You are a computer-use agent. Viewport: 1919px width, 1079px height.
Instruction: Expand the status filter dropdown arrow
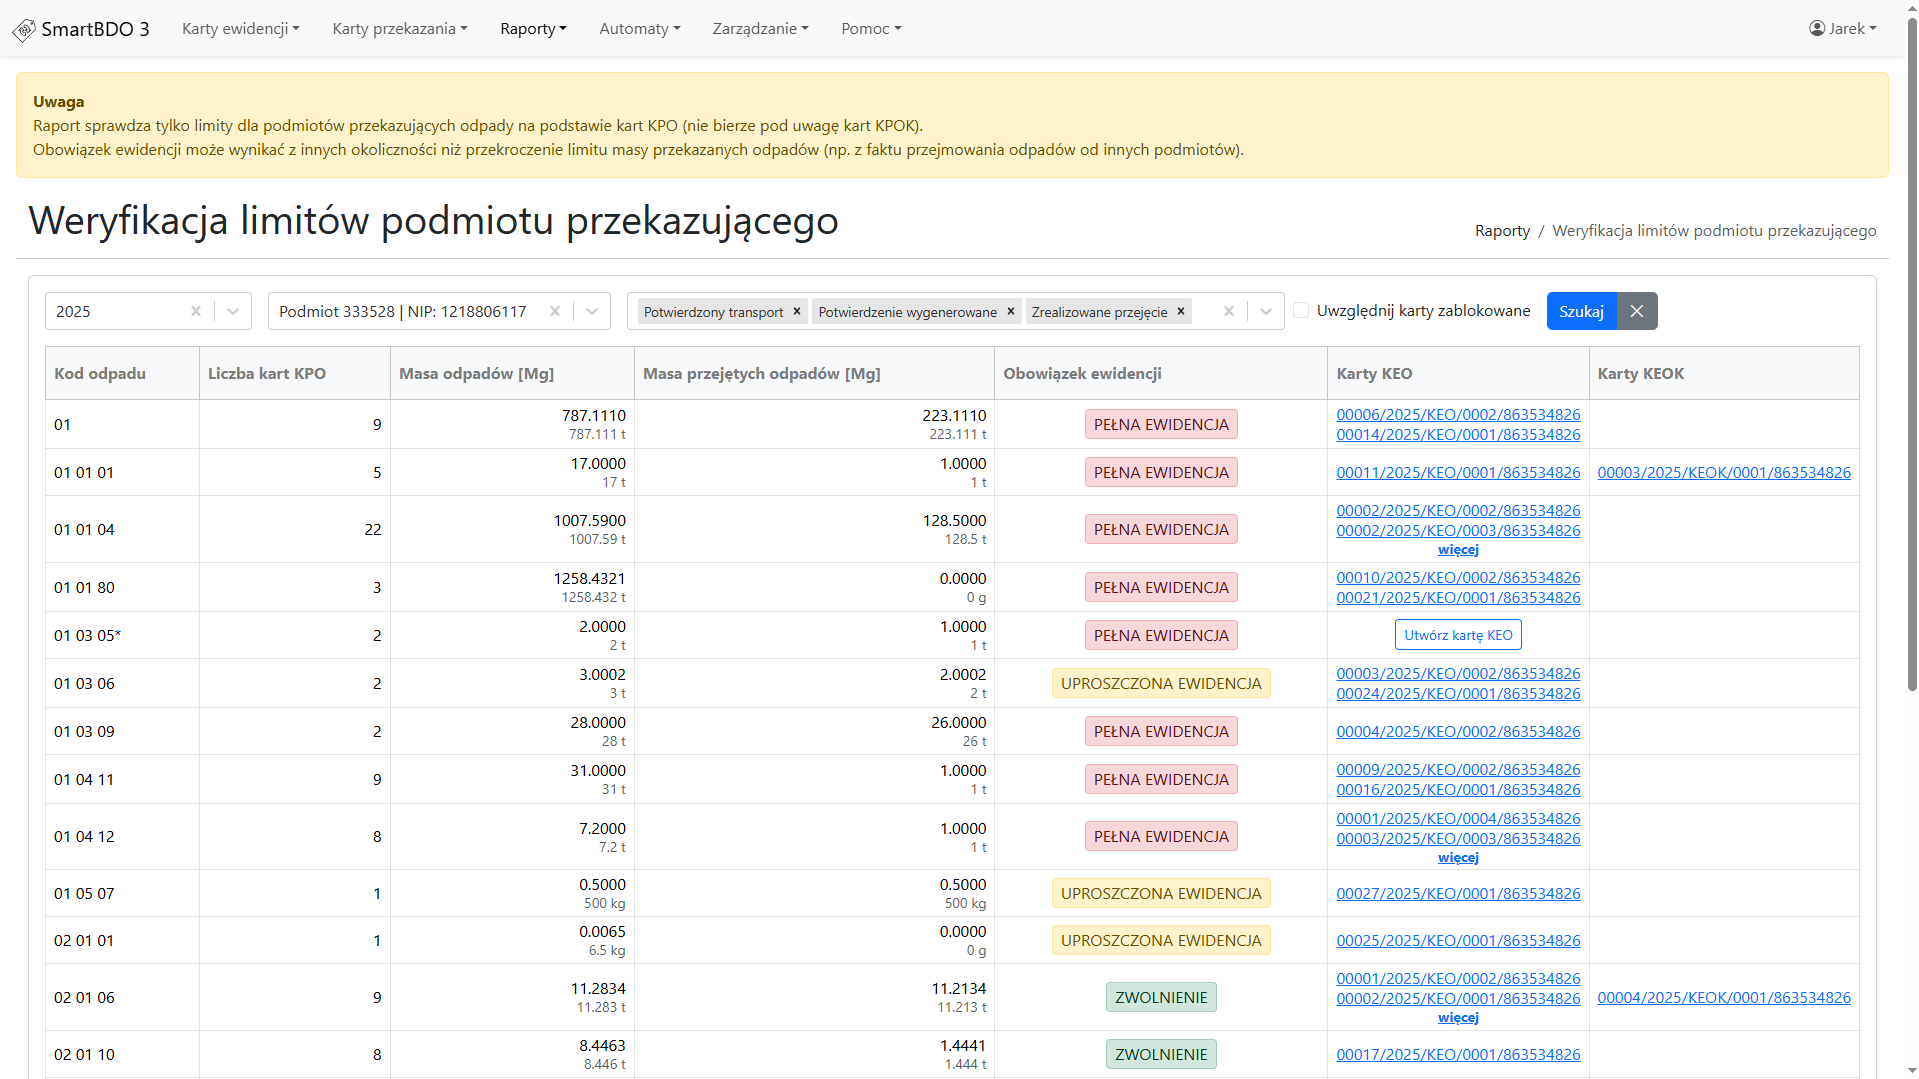click(x=1266, y=311)
